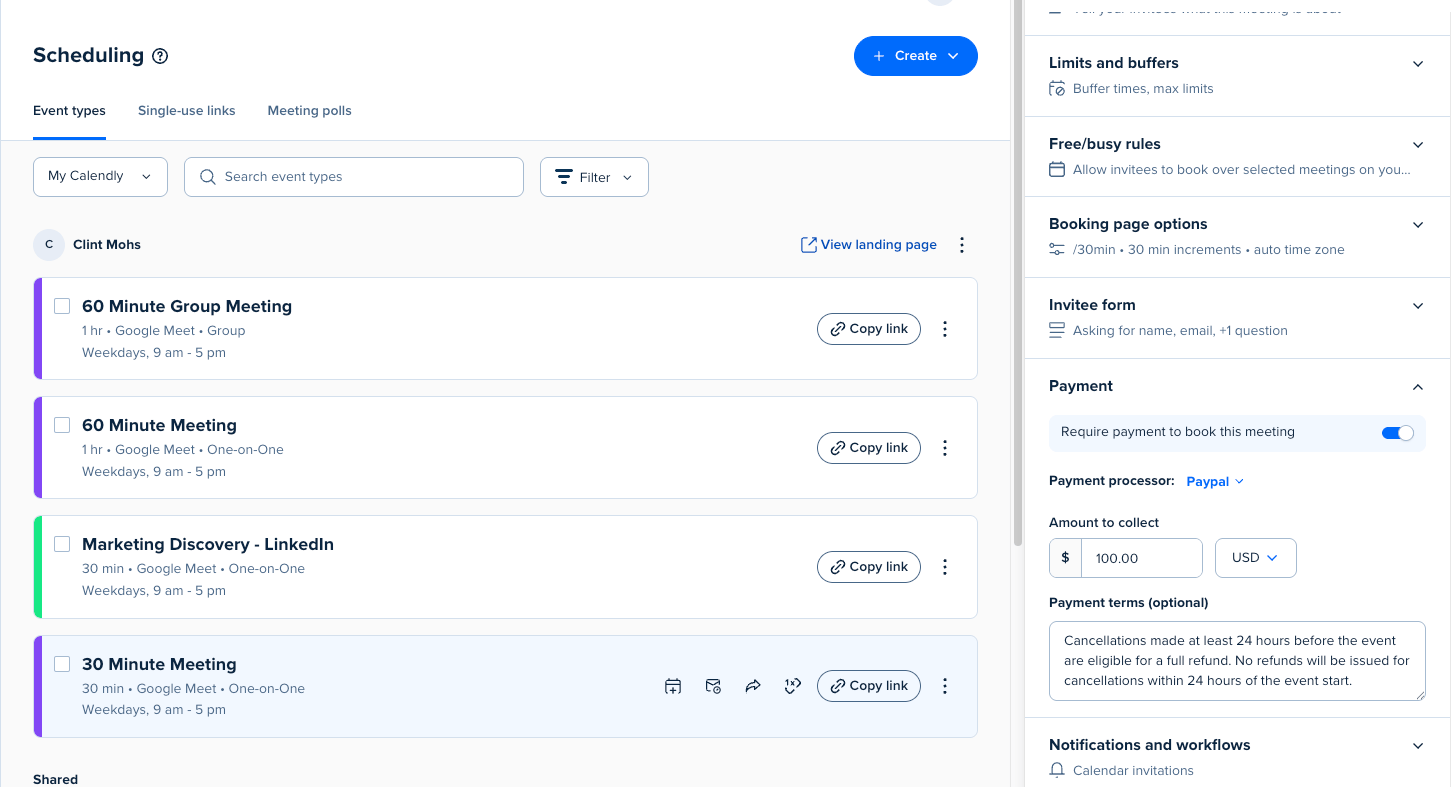Open the three-dot menu beside View landing page
Viewport: 1451px width, 787px height.
click(x=962, y=245)
